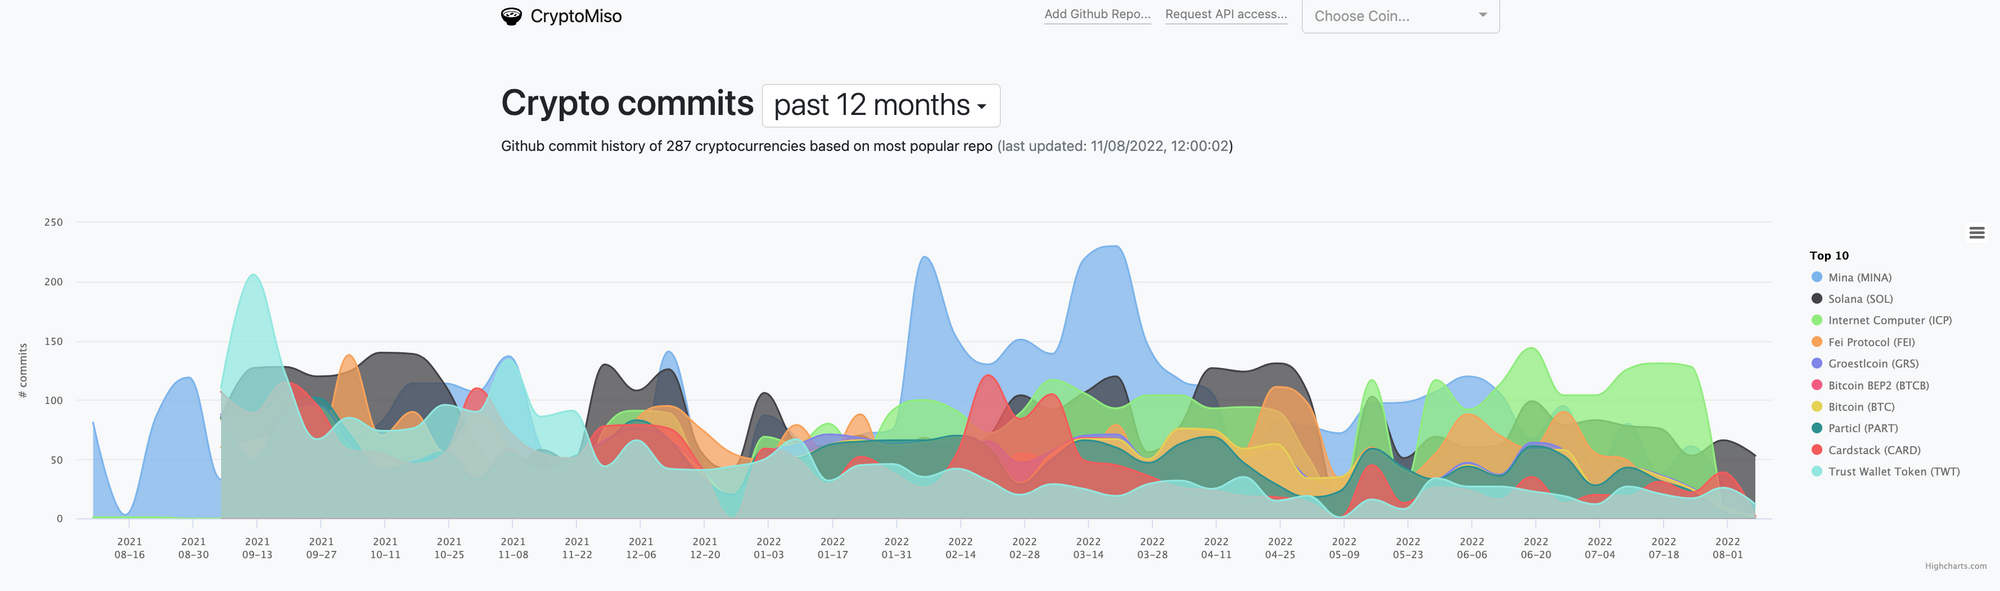Click the Fei Protocol orange legend dot
The height and width of the screenshot is (591, 2000).
(1817, 342)
